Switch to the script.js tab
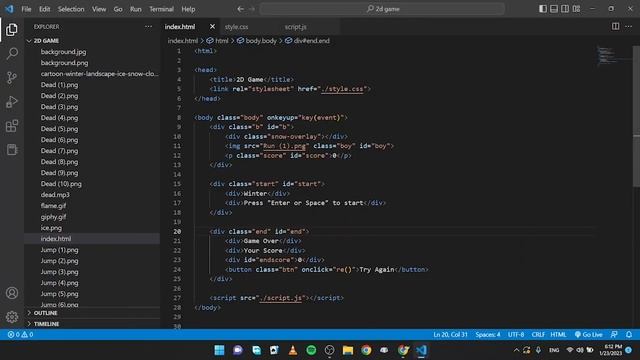This screenshot has width=640, height=360. click(x=296, y=27)
